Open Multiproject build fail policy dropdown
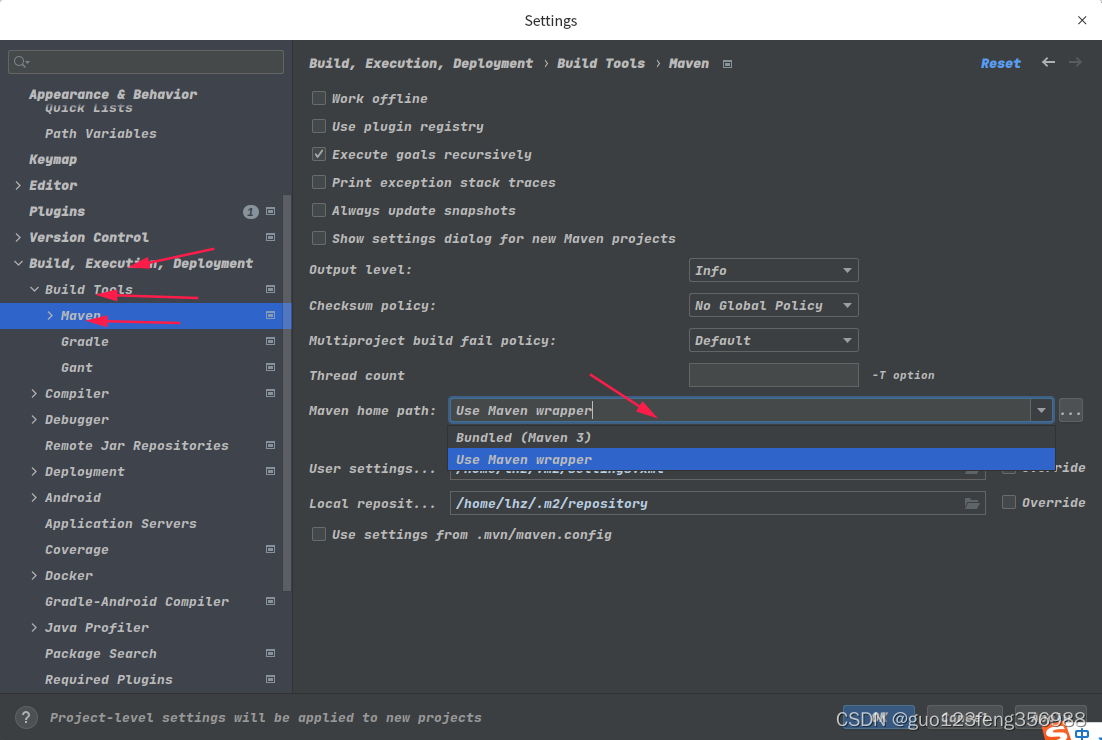 click(x=773, y=340)
